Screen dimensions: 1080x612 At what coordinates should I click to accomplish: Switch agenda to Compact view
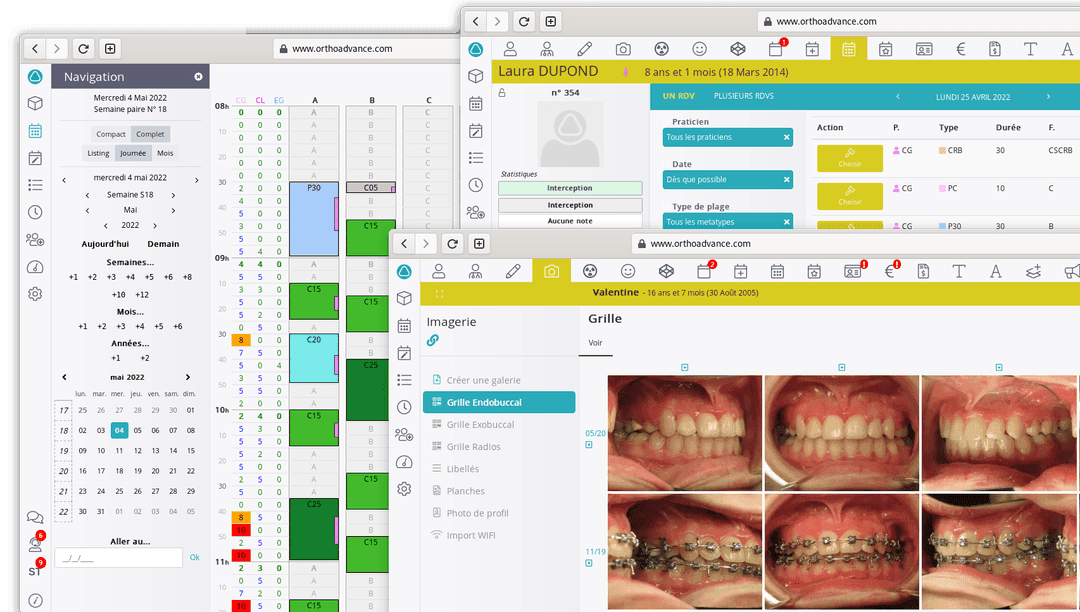[110, 134]
